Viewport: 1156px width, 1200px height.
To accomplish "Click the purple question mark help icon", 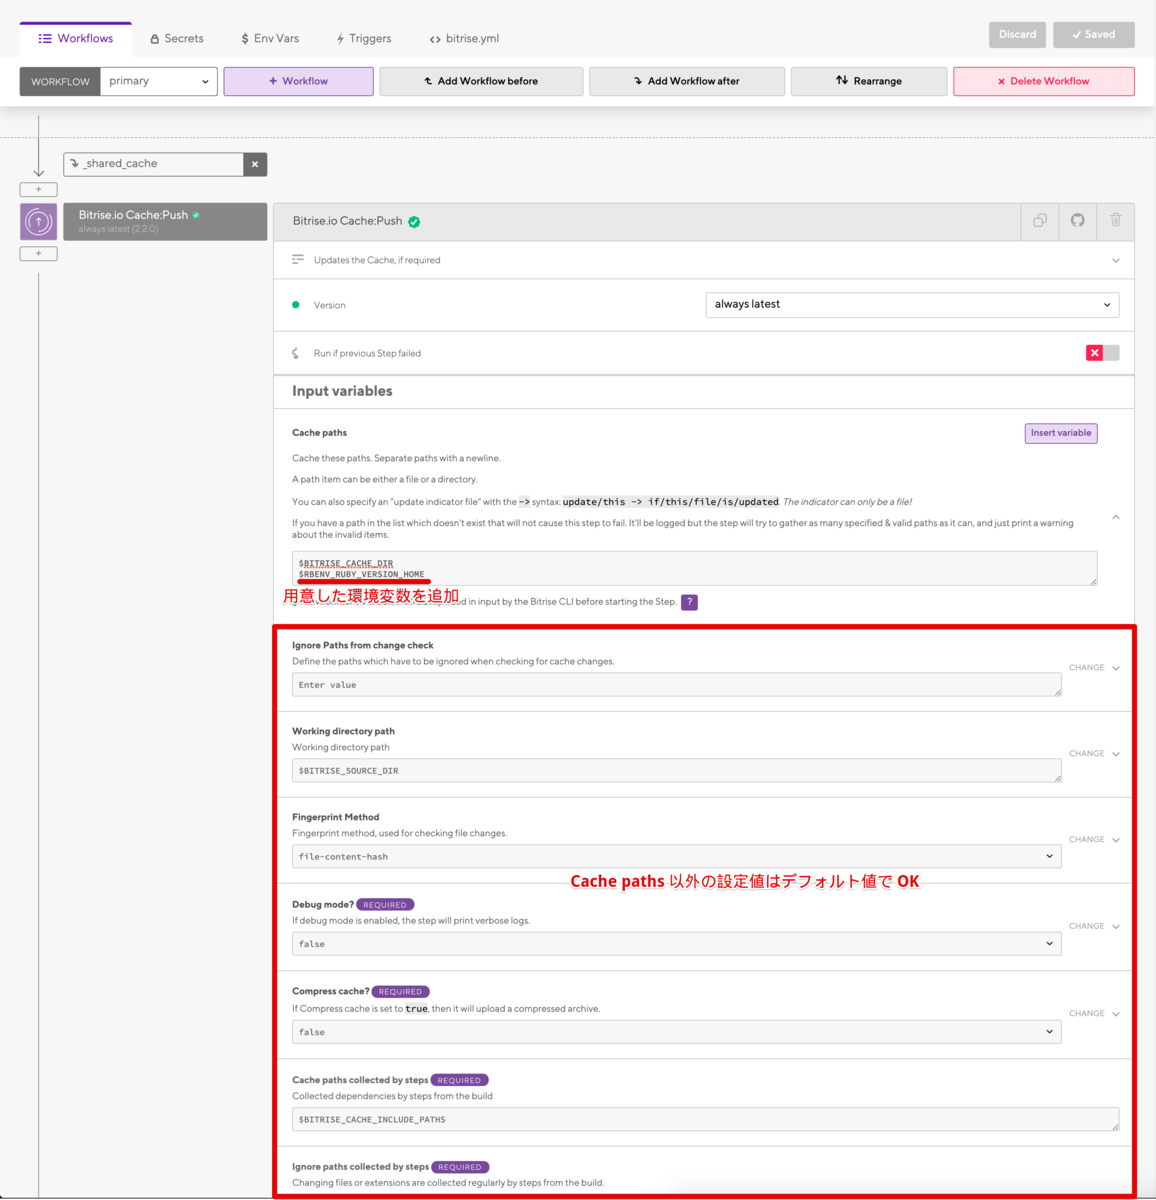I will tap(689, 602).
